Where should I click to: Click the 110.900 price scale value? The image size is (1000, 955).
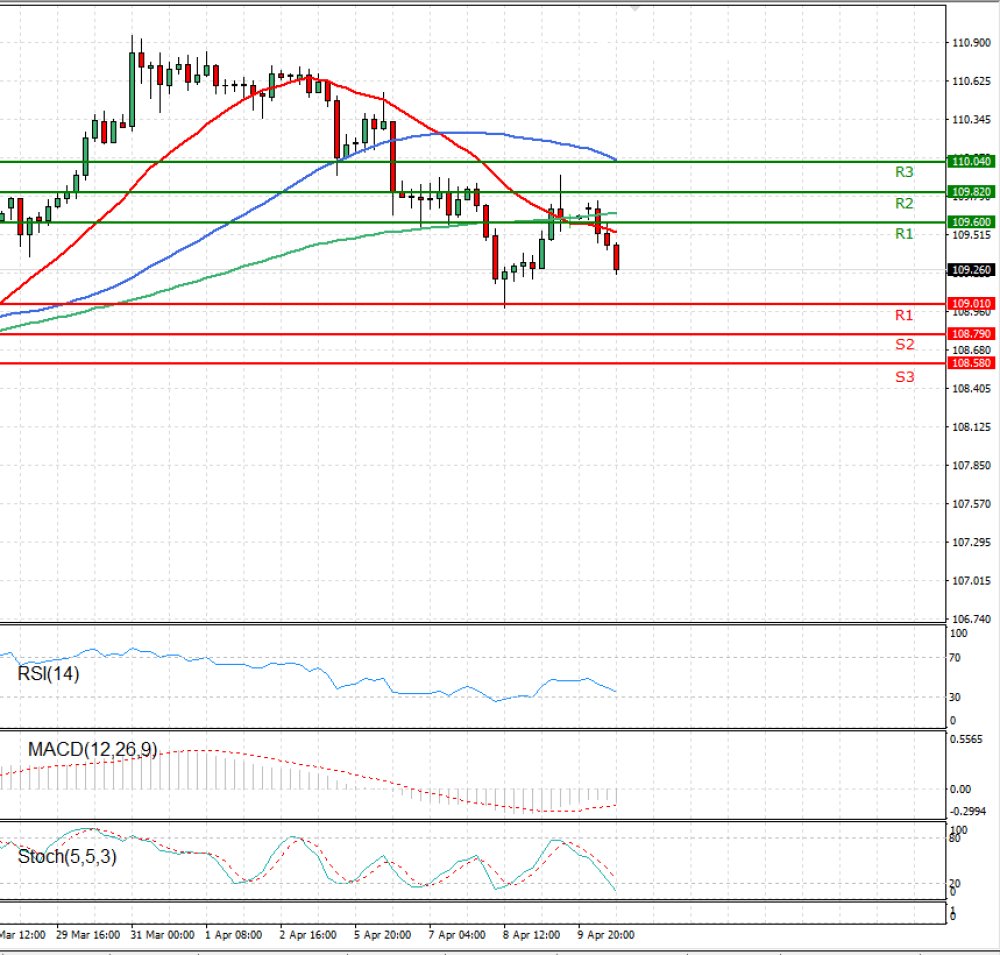(x=971, y=43)
